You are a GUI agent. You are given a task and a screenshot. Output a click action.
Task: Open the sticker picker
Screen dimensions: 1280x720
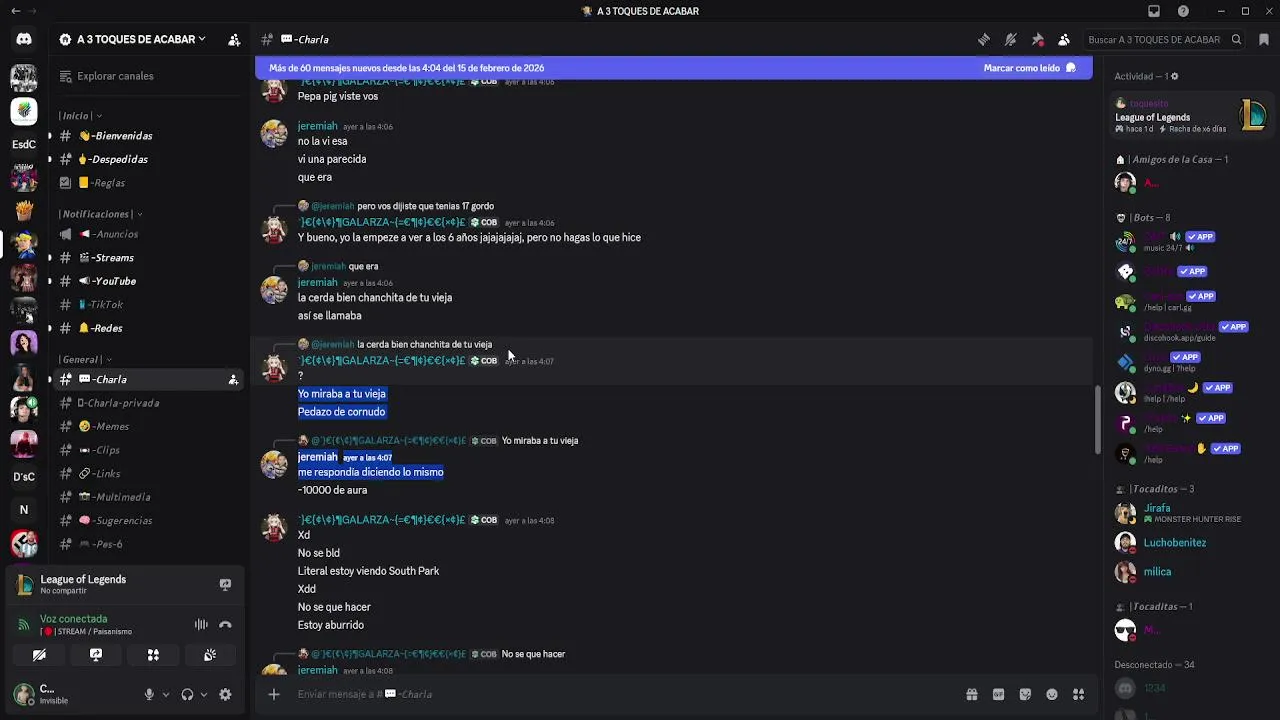pyautogui.click(x=1025, y=695)
